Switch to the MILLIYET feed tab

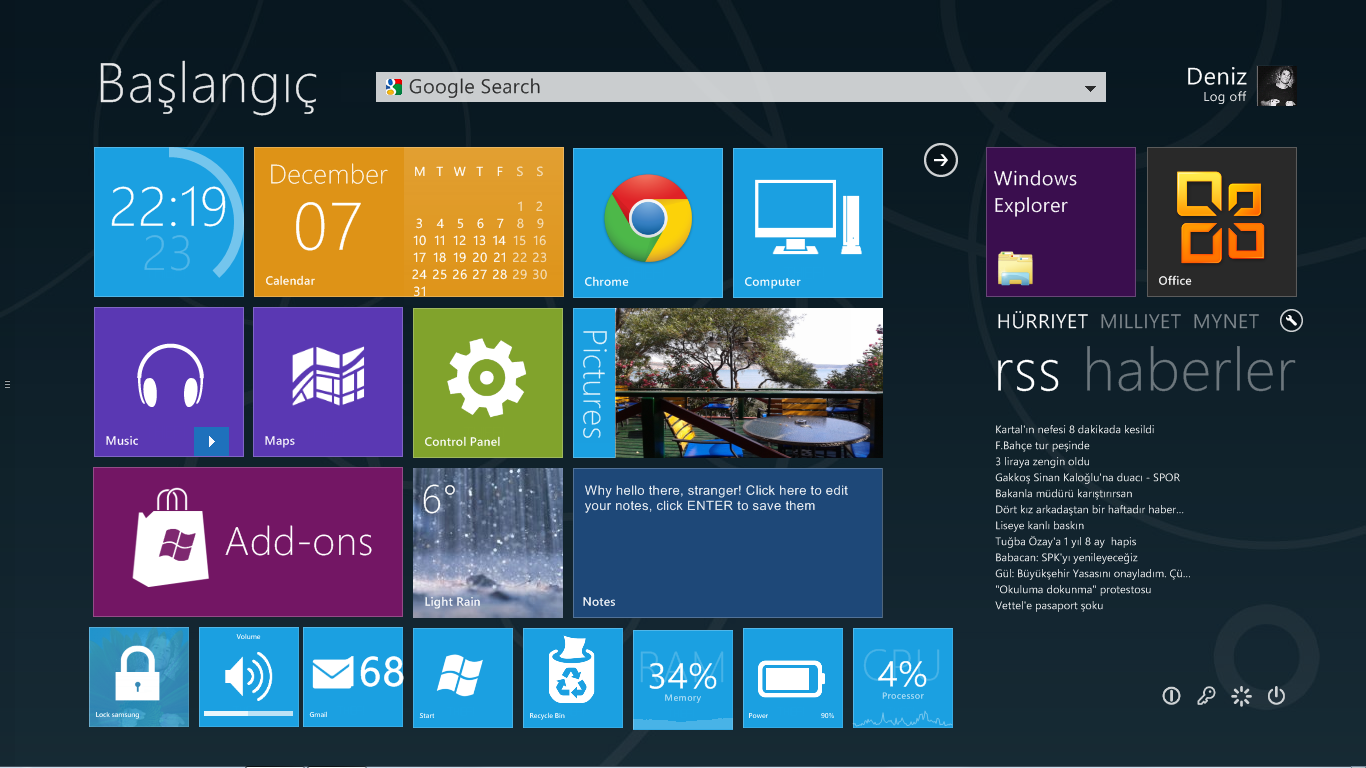[1141, 321]
